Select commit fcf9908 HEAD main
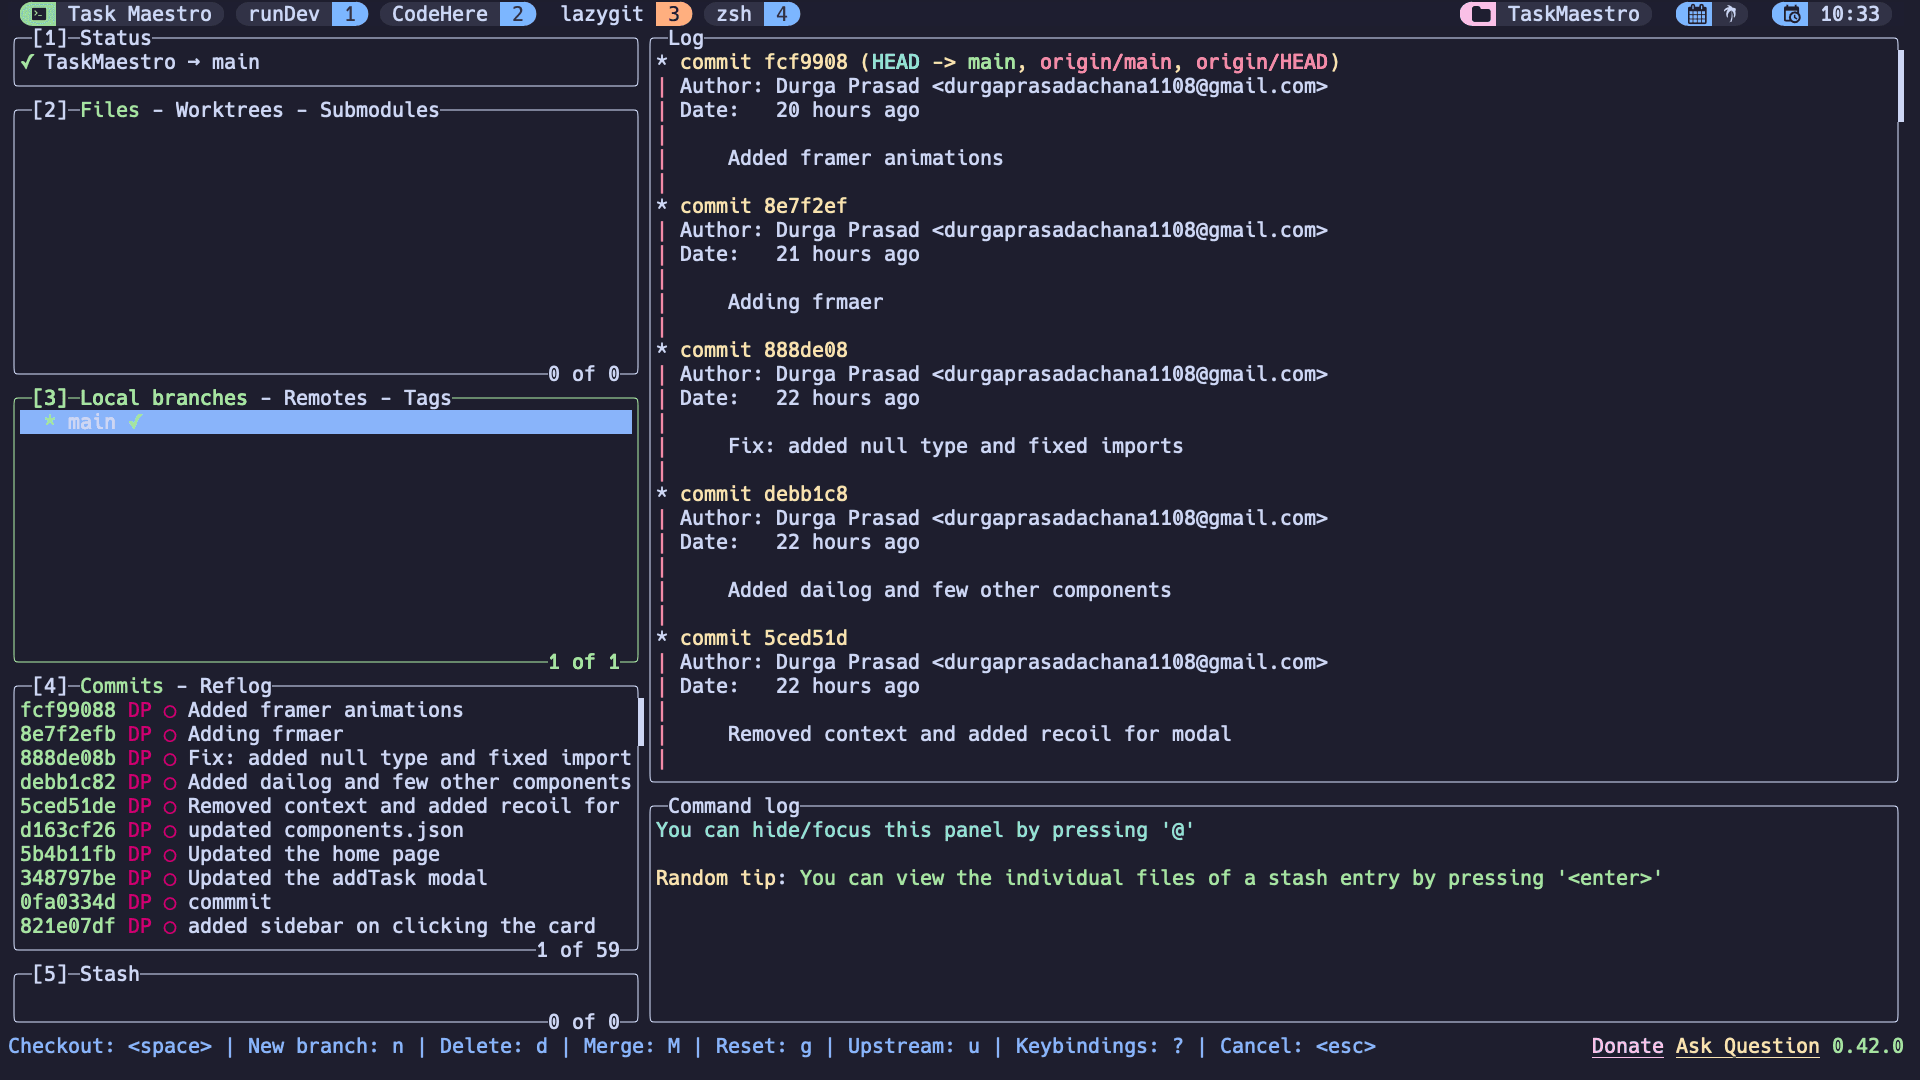Image resolution: width=1920 pixels, height=1080 pixels. [324, 709]
